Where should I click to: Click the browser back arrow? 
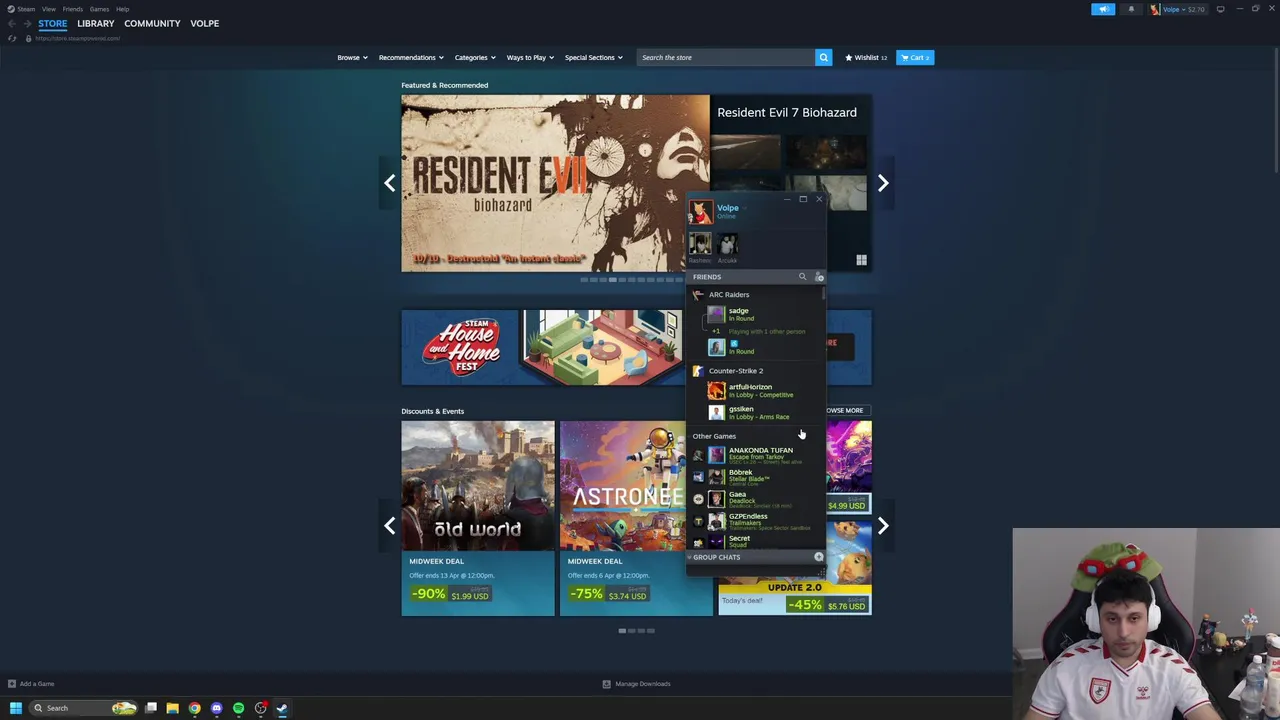click(x=12, y=23)
